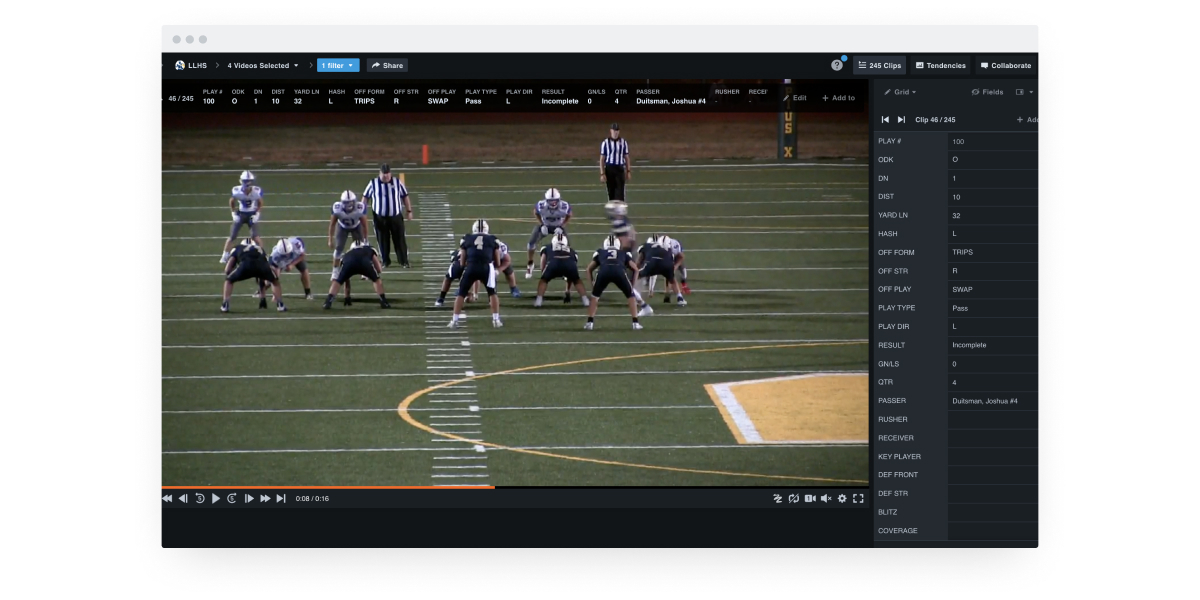
Task: Click the LLHS team logo icon
Action: 180,65
